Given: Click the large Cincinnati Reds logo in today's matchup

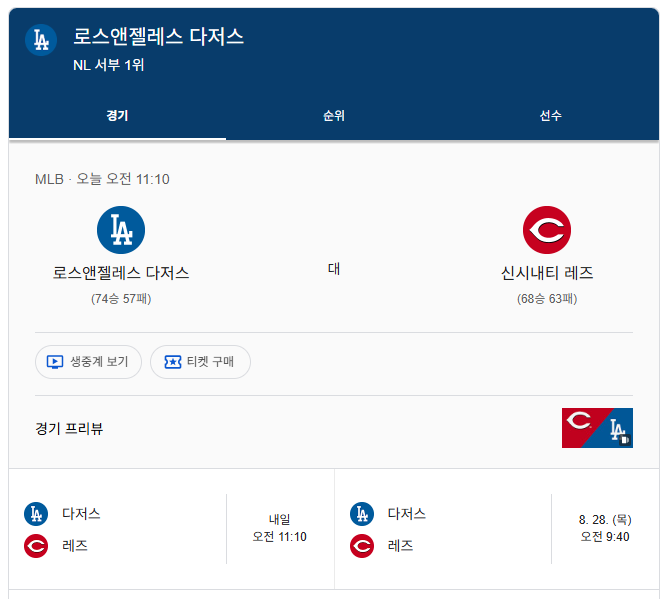Looking at the screenshot, I should click(547, 230).
